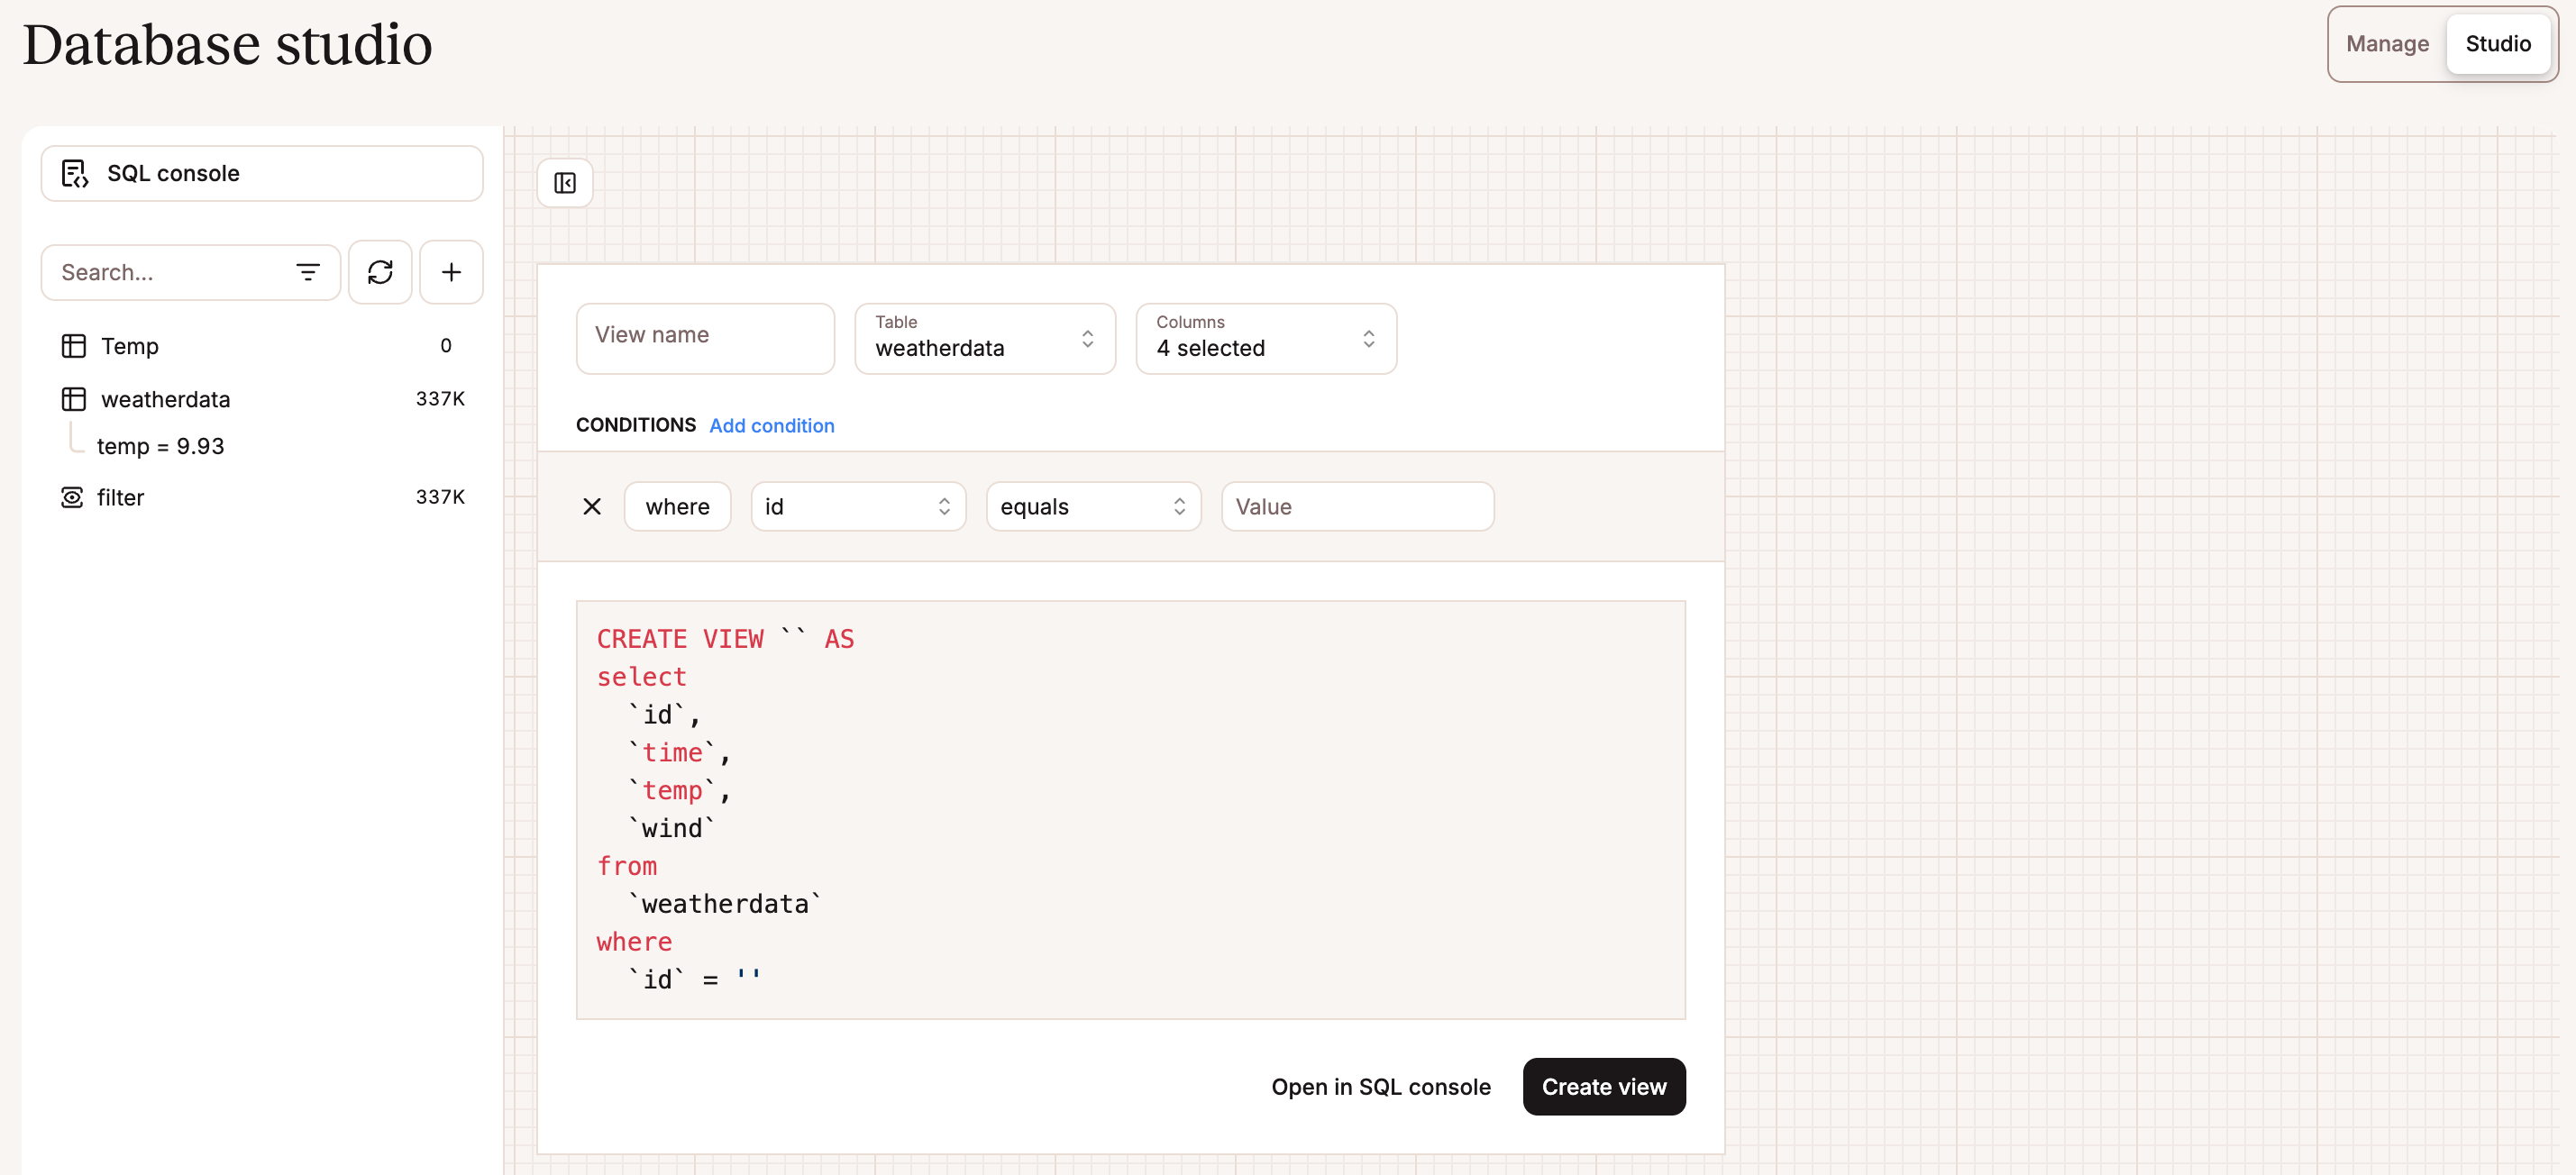Image resolution: width=2576 pixels, height=1175 pixels.
Task: Remove the where condition with the X
Action: point(592,506)
